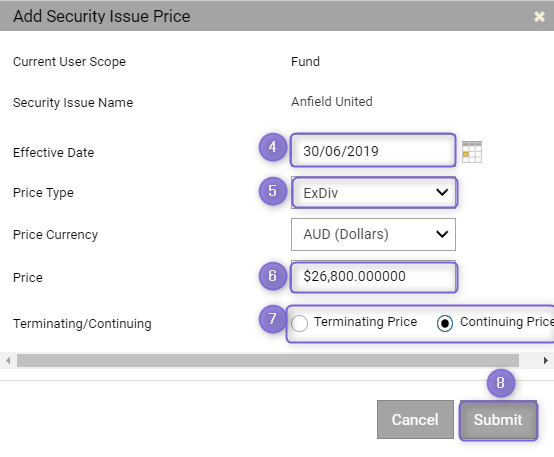Click the 'Effective Date' label
Screen dimensions: 554x457
(x=54, y=153)
